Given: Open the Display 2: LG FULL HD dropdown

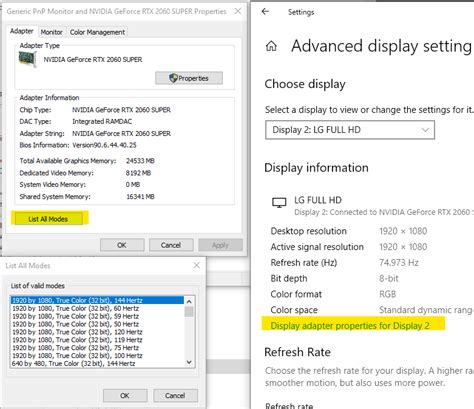Looking at the screenshot, I should (350, 130).
